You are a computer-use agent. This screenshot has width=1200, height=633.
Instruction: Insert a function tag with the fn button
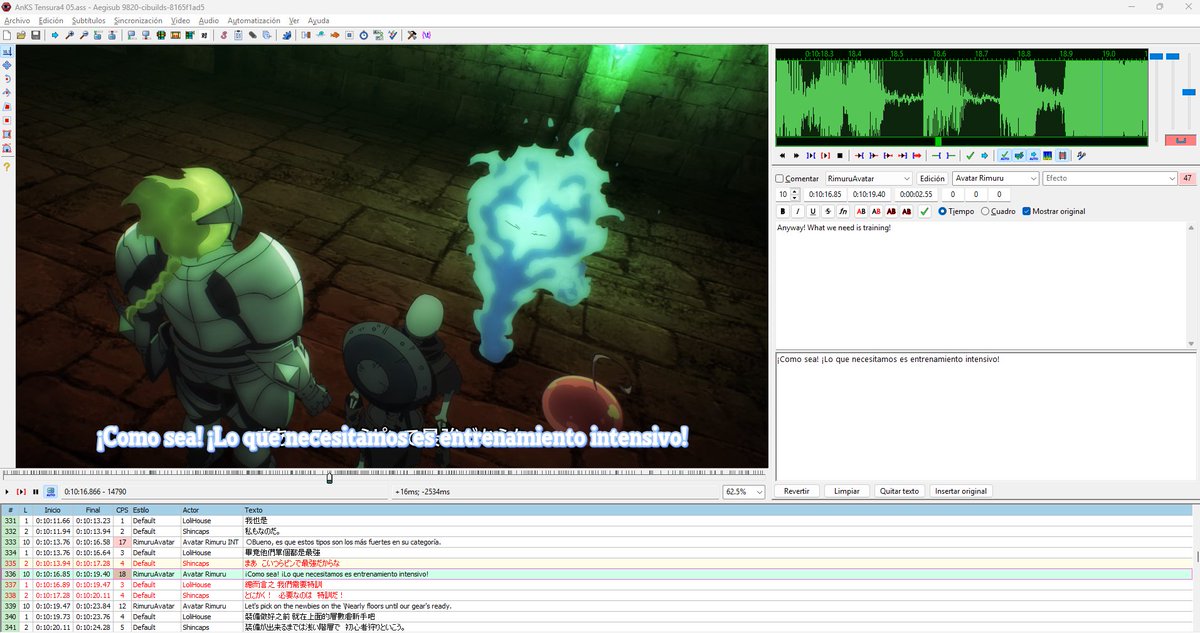pyautogui.click(x=843, y=211)
